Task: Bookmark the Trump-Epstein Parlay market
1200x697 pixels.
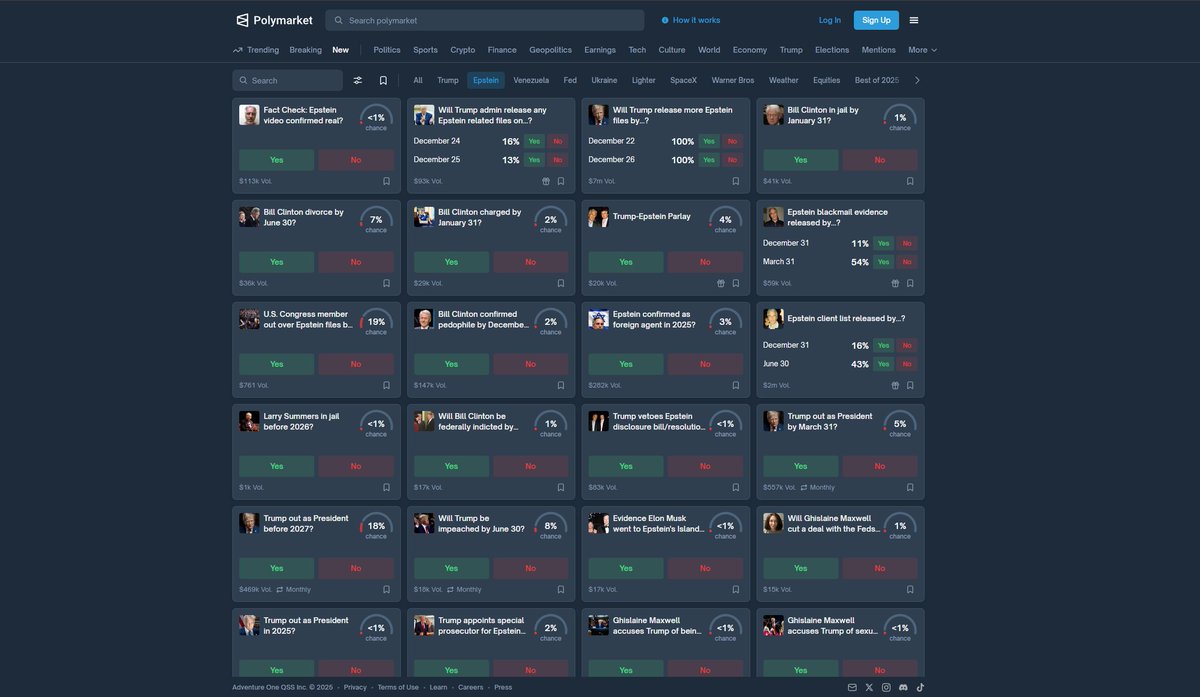Action: click(x=736, y=283)
